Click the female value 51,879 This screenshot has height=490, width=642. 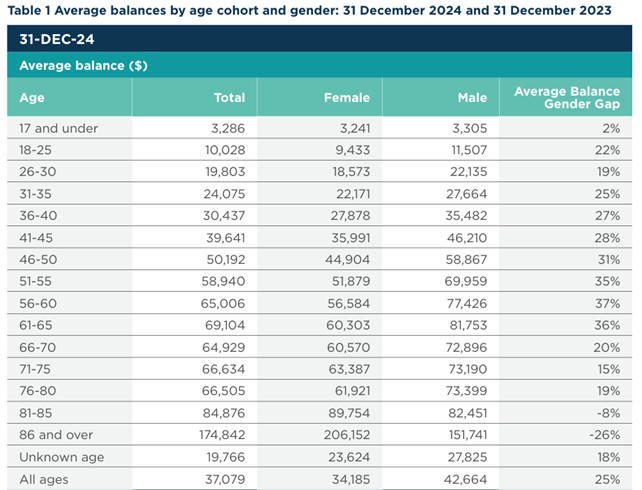pos(352,281)
